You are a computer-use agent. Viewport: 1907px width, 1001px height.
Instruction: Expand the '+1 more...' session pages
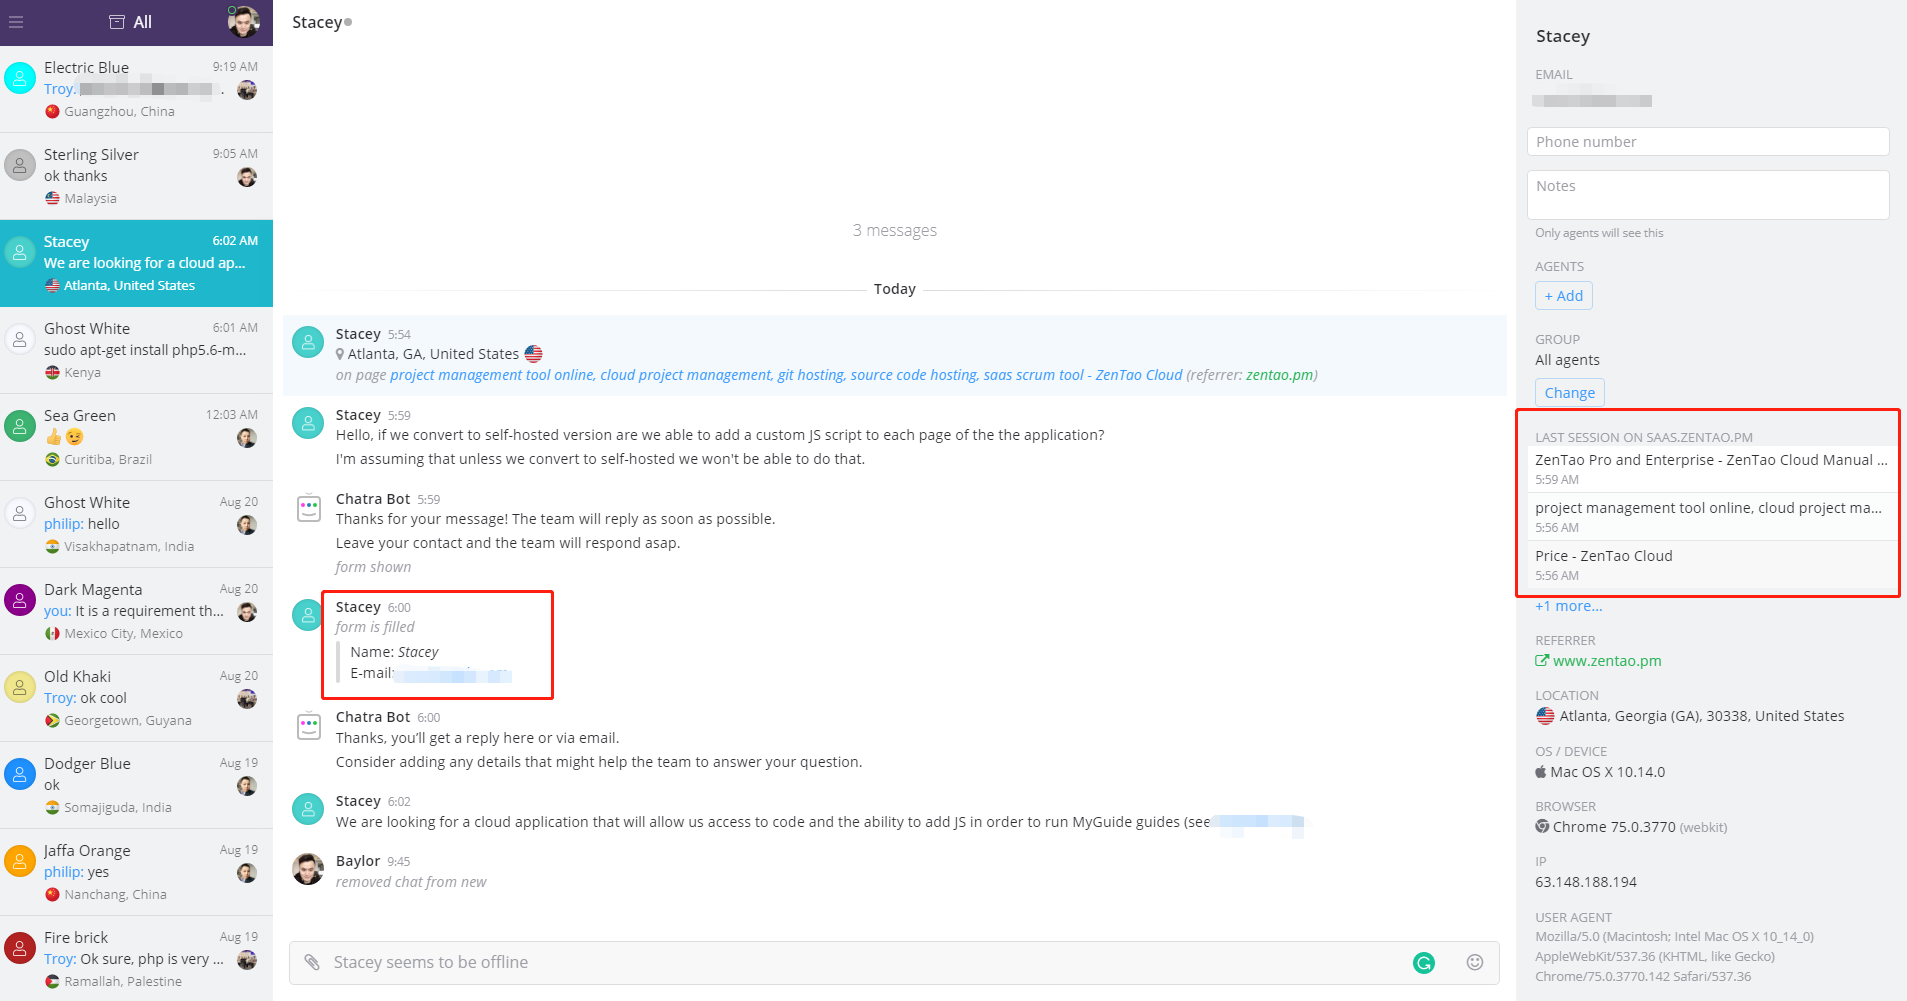coord(1568,606)
